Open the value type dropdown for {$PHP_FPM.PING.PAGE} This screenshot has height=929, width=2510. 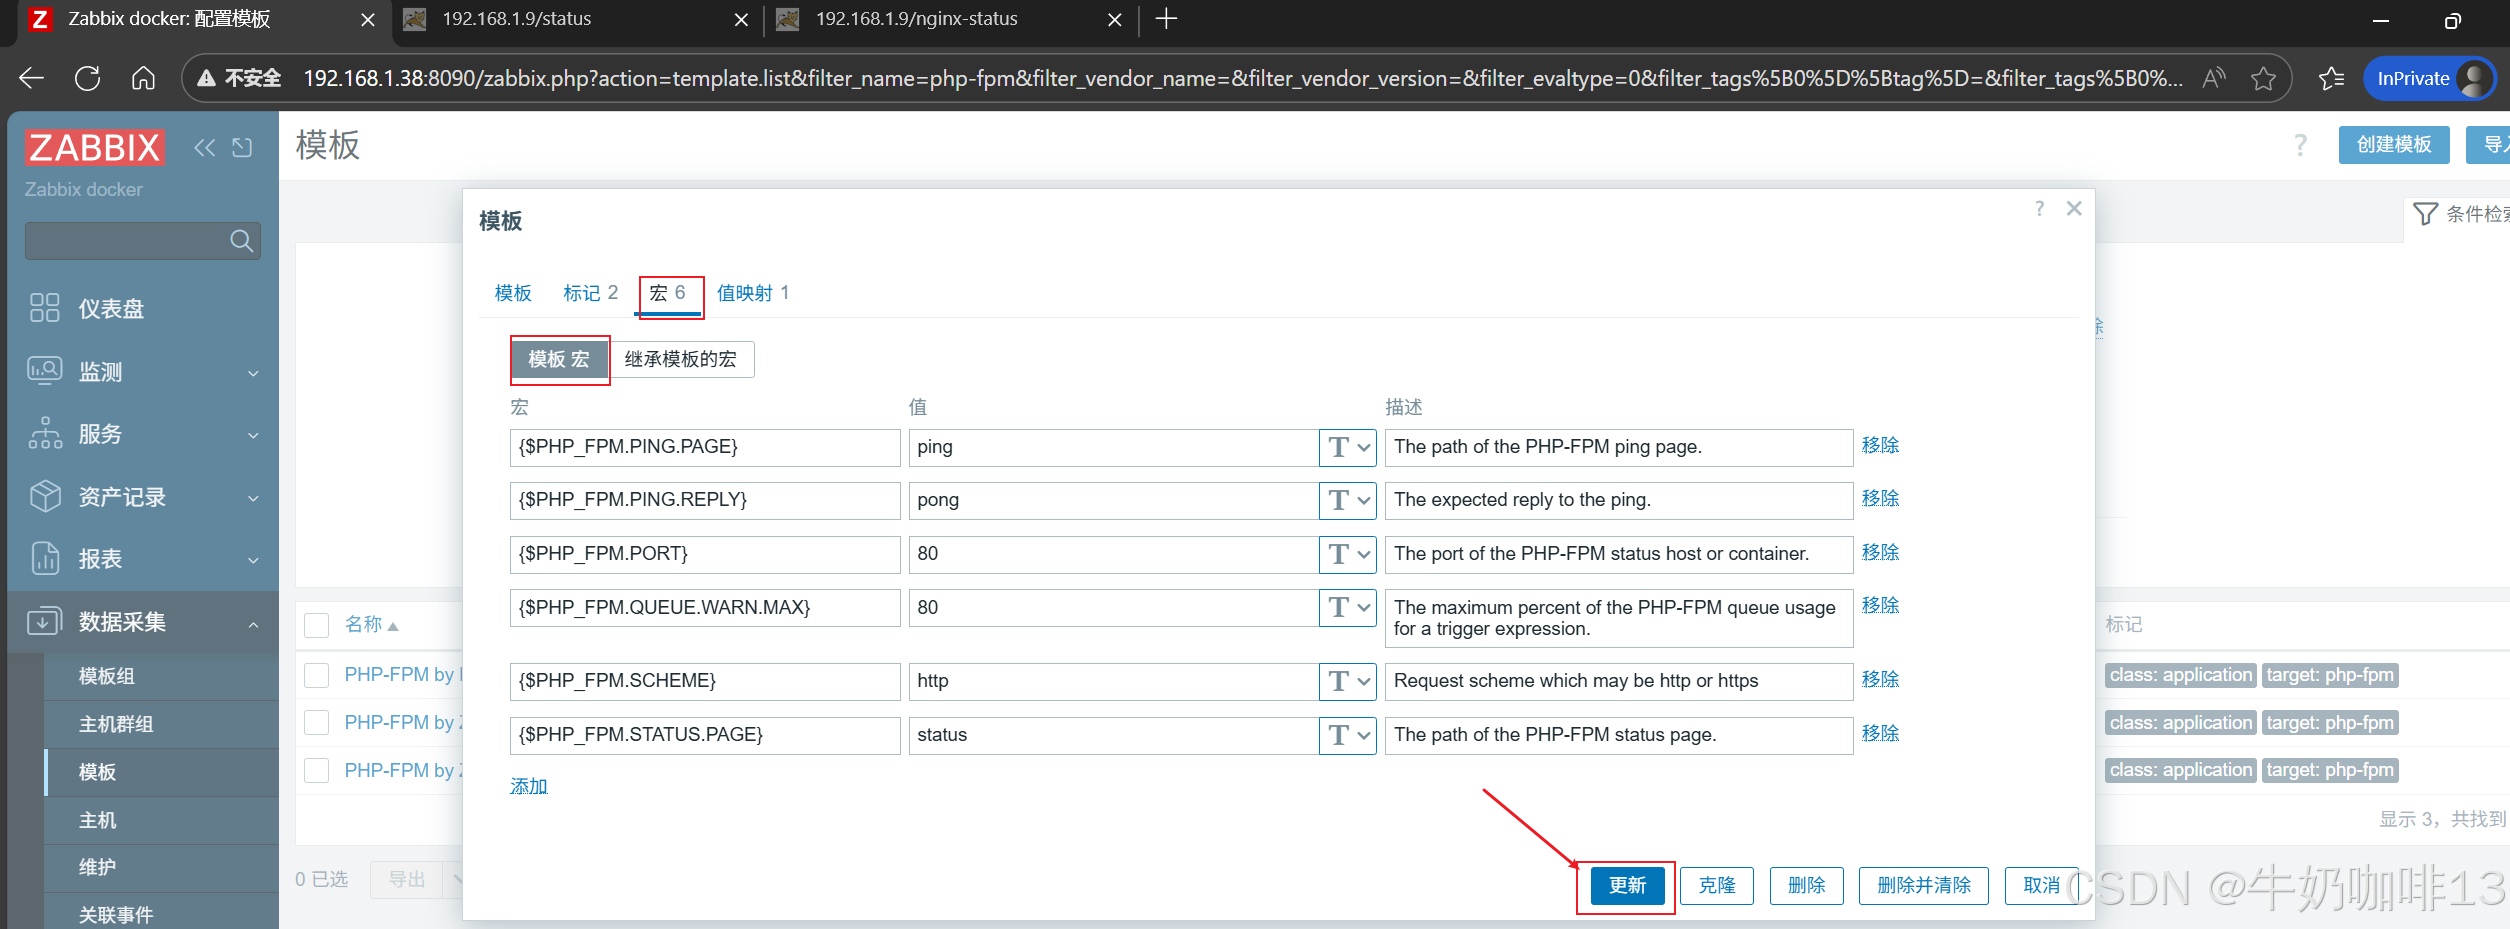pyautogui.click(x=1348, y=447)
